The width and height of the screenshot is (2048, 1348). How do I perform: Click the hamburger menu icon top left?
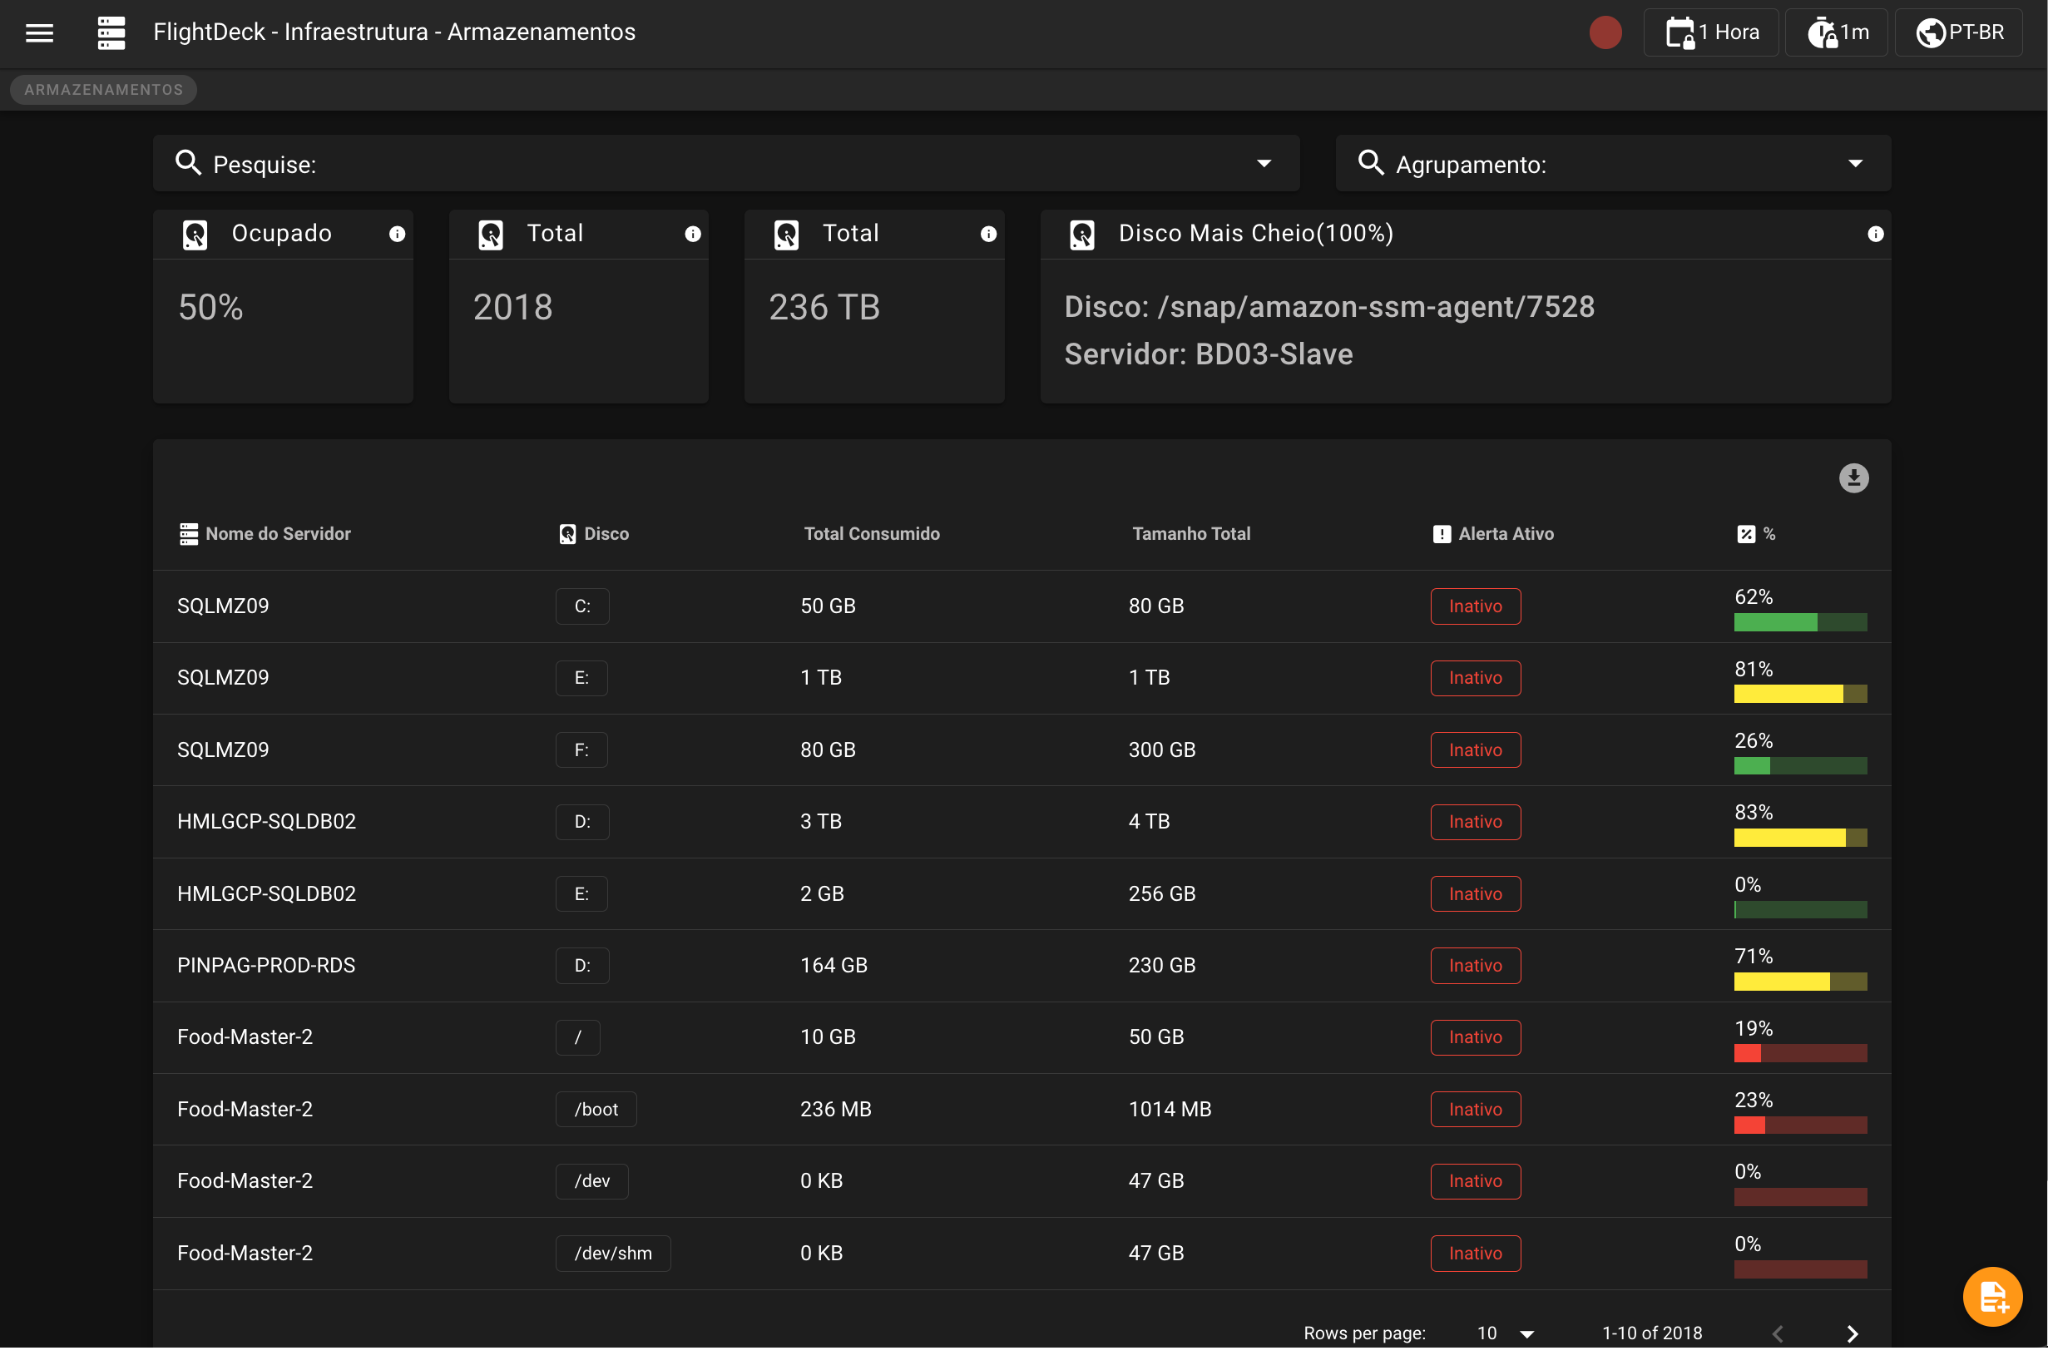point(41,33)
